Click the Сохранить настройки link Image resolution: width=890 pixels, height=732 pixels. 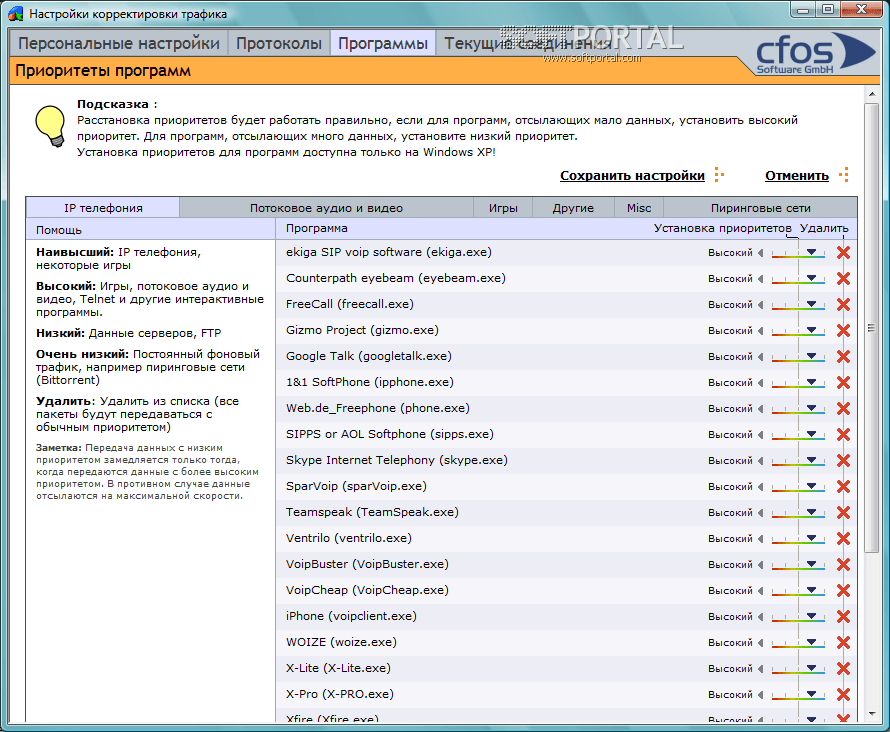(x=632, y=176)
